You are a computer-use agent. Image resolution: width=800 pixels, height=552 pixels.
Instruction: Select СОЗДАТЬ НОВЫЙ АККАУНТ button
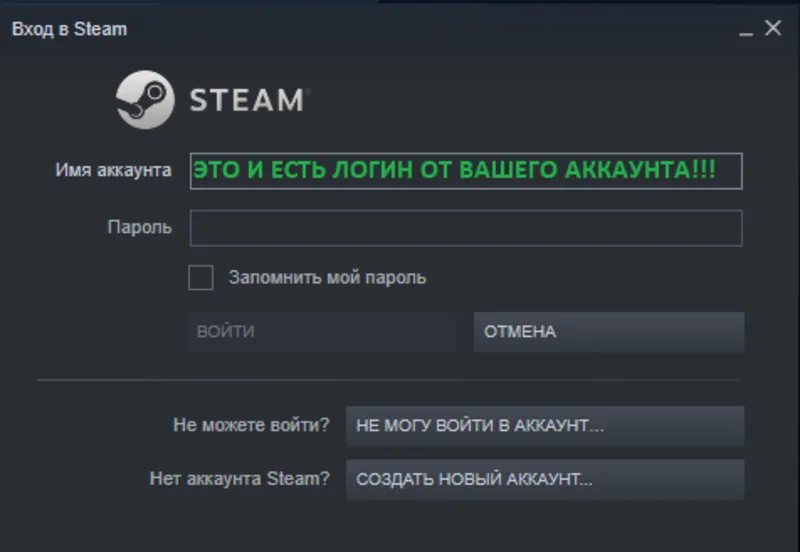(545, 480)
